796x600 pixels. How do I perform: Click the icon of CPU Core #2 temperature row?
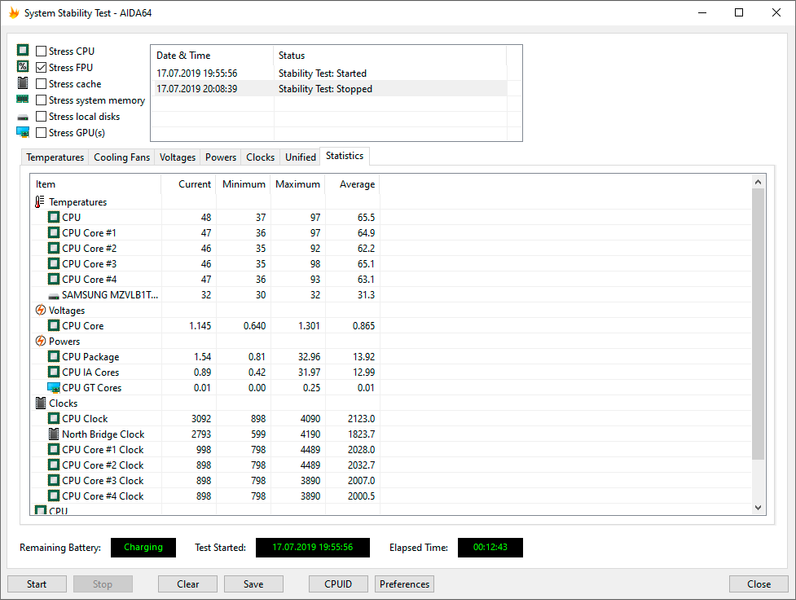click(x=54, y=248)
